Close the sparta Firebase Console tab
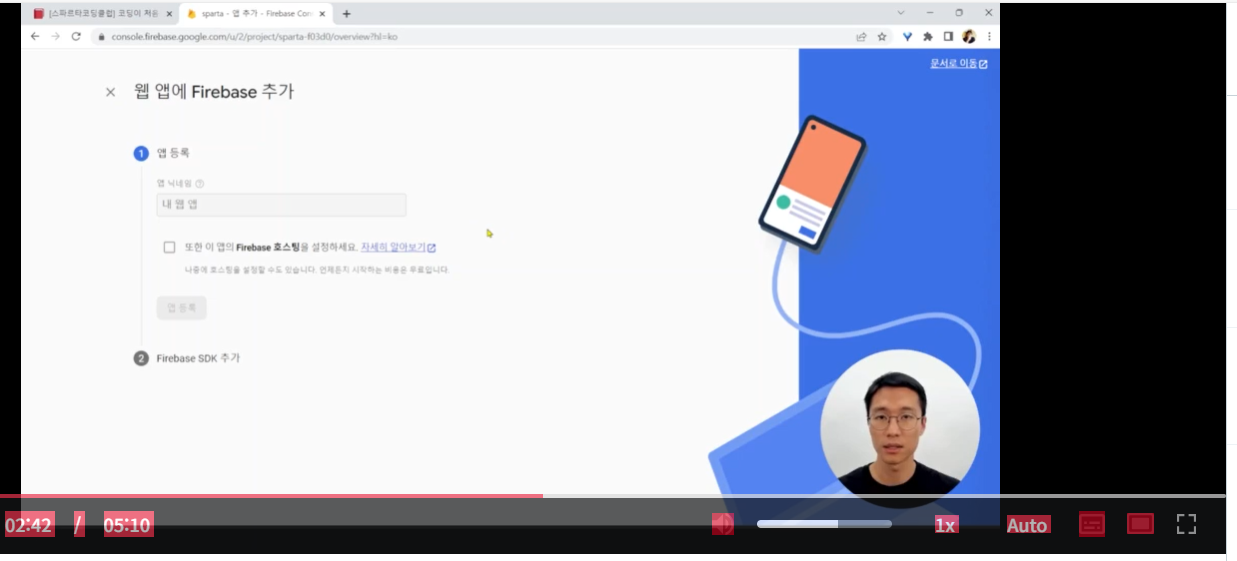 point(321,14)
